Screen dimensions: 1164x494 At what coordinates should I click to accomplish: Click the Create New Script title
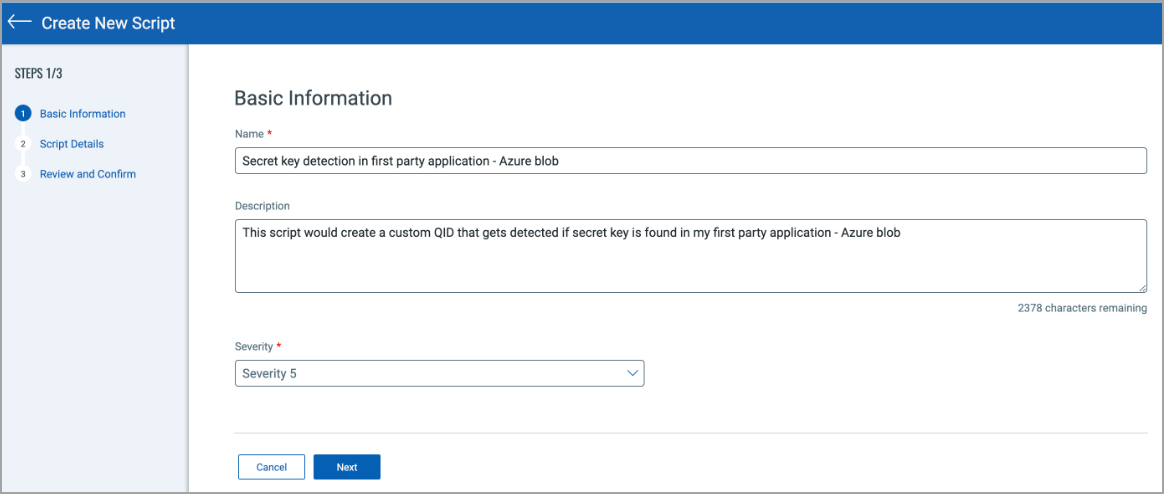(x=108, y=23)
